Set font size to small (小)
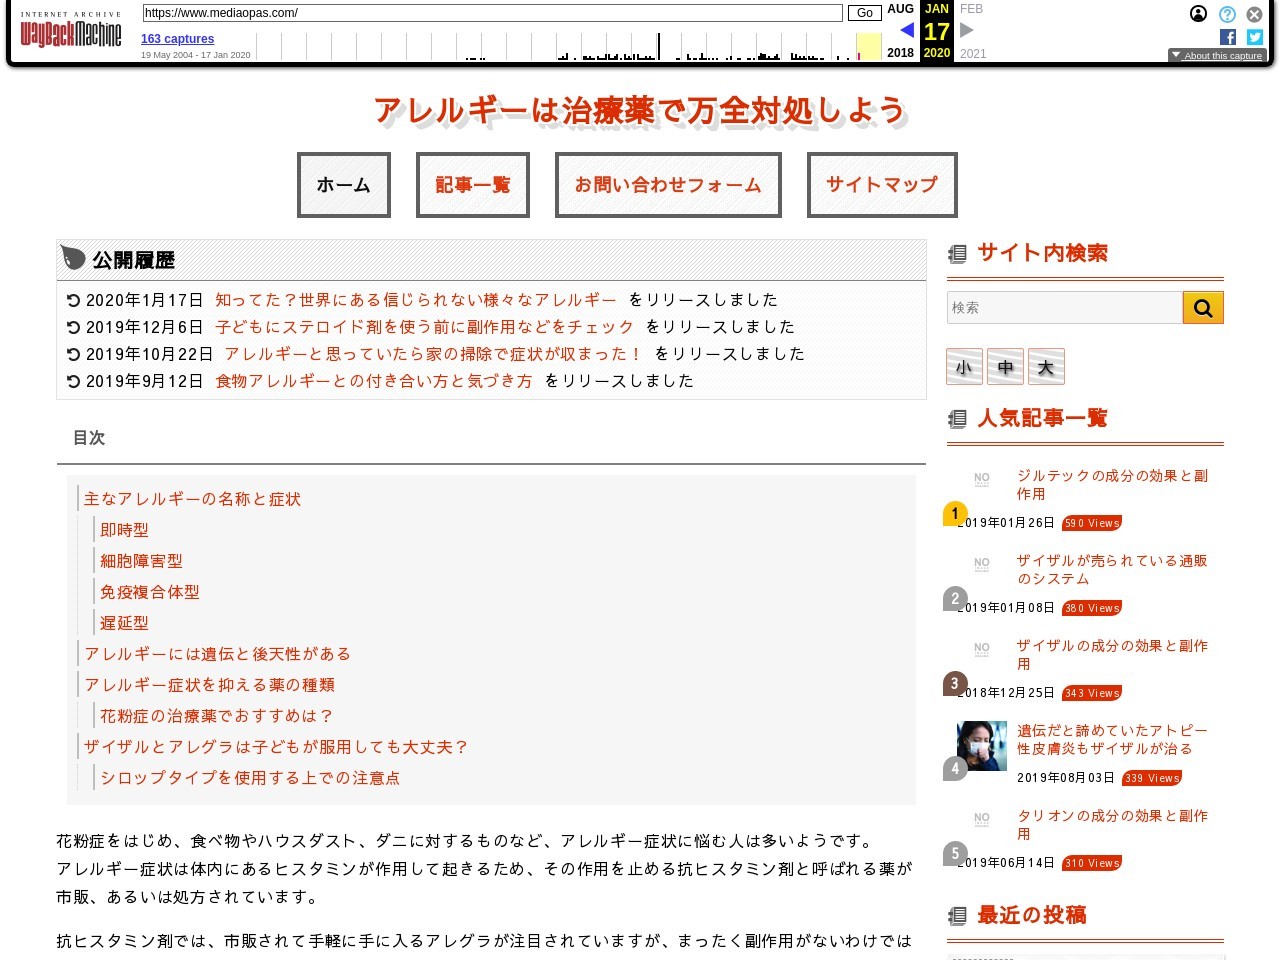1280x960 pixels. coord(964,367)
